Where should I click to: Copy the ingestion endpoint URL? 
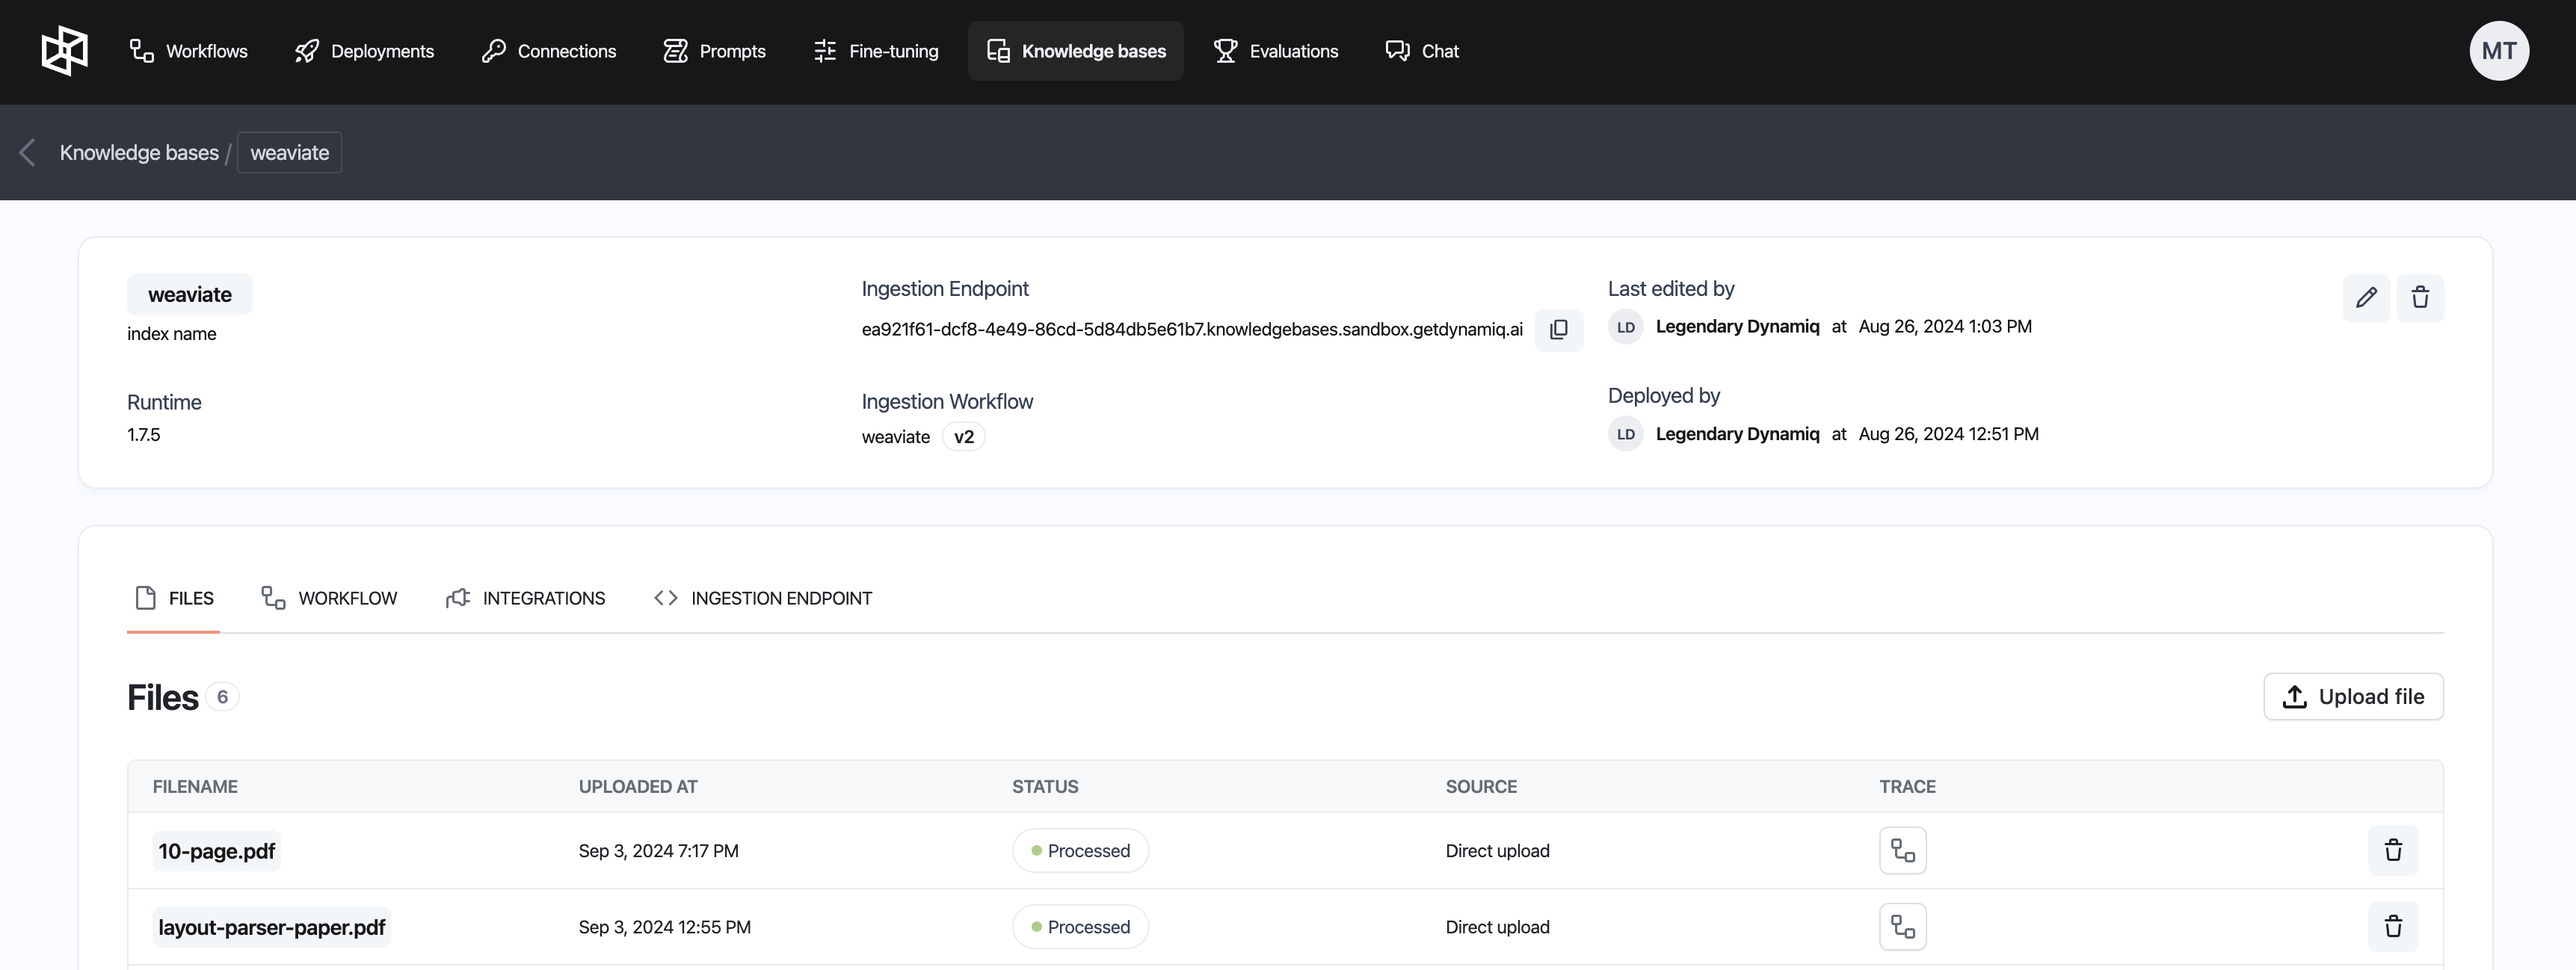(x=1558, y=330)
